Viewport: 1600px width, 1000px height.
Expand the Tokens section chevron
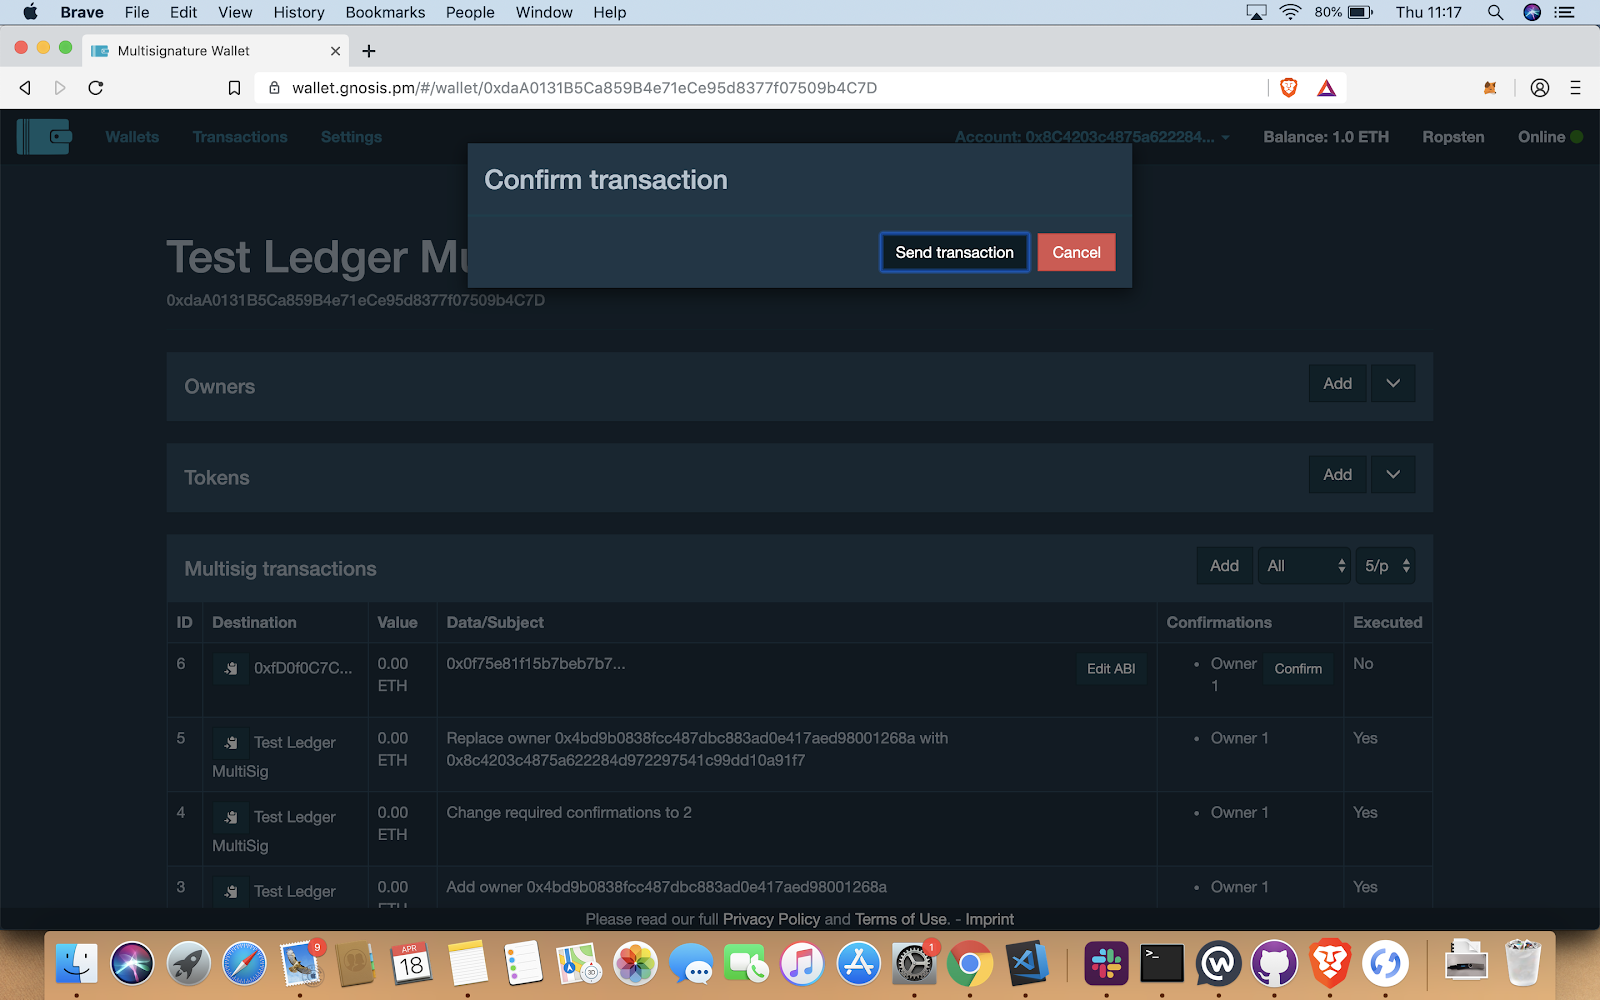tap(1393, 475)
